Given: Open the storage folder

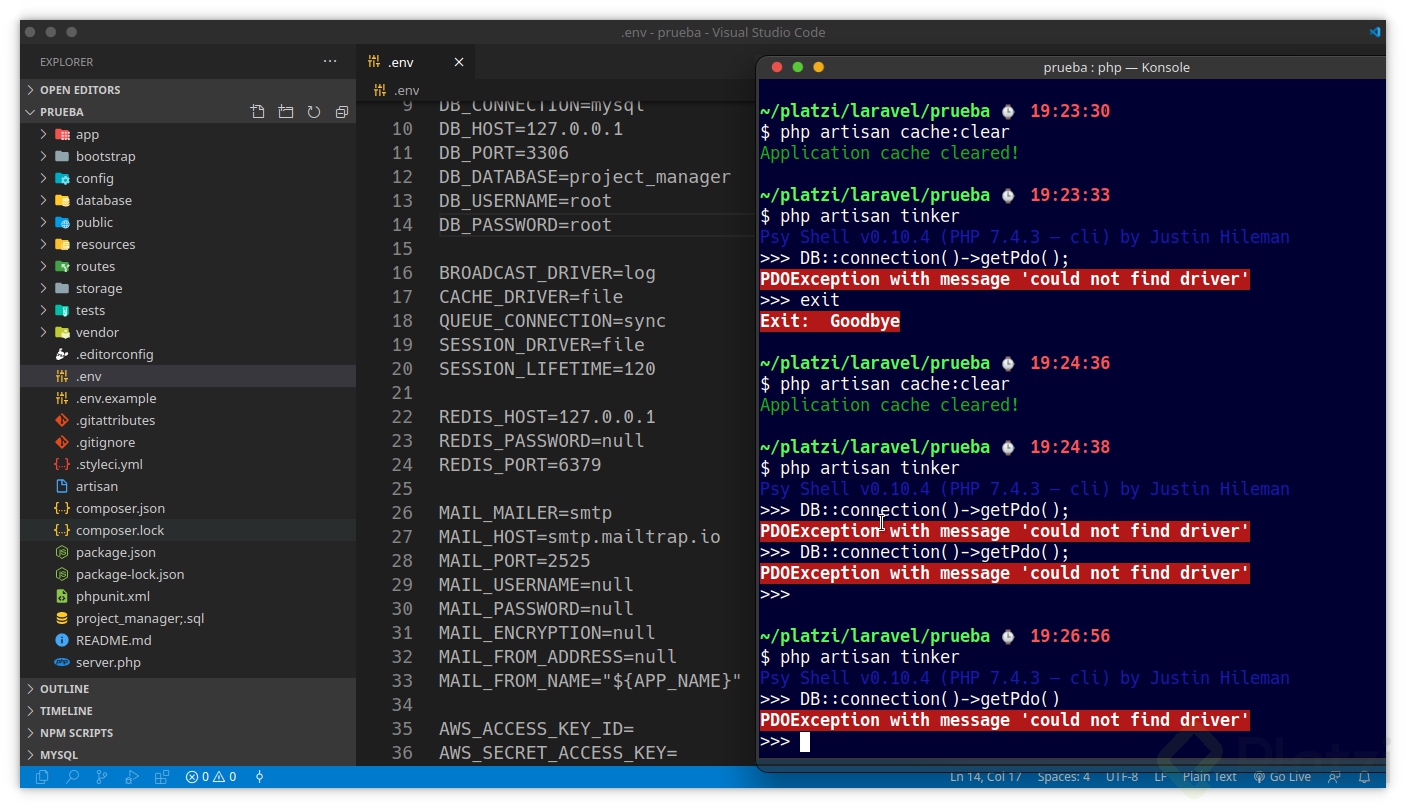Looking at the screenshot, I should point(188,288).
